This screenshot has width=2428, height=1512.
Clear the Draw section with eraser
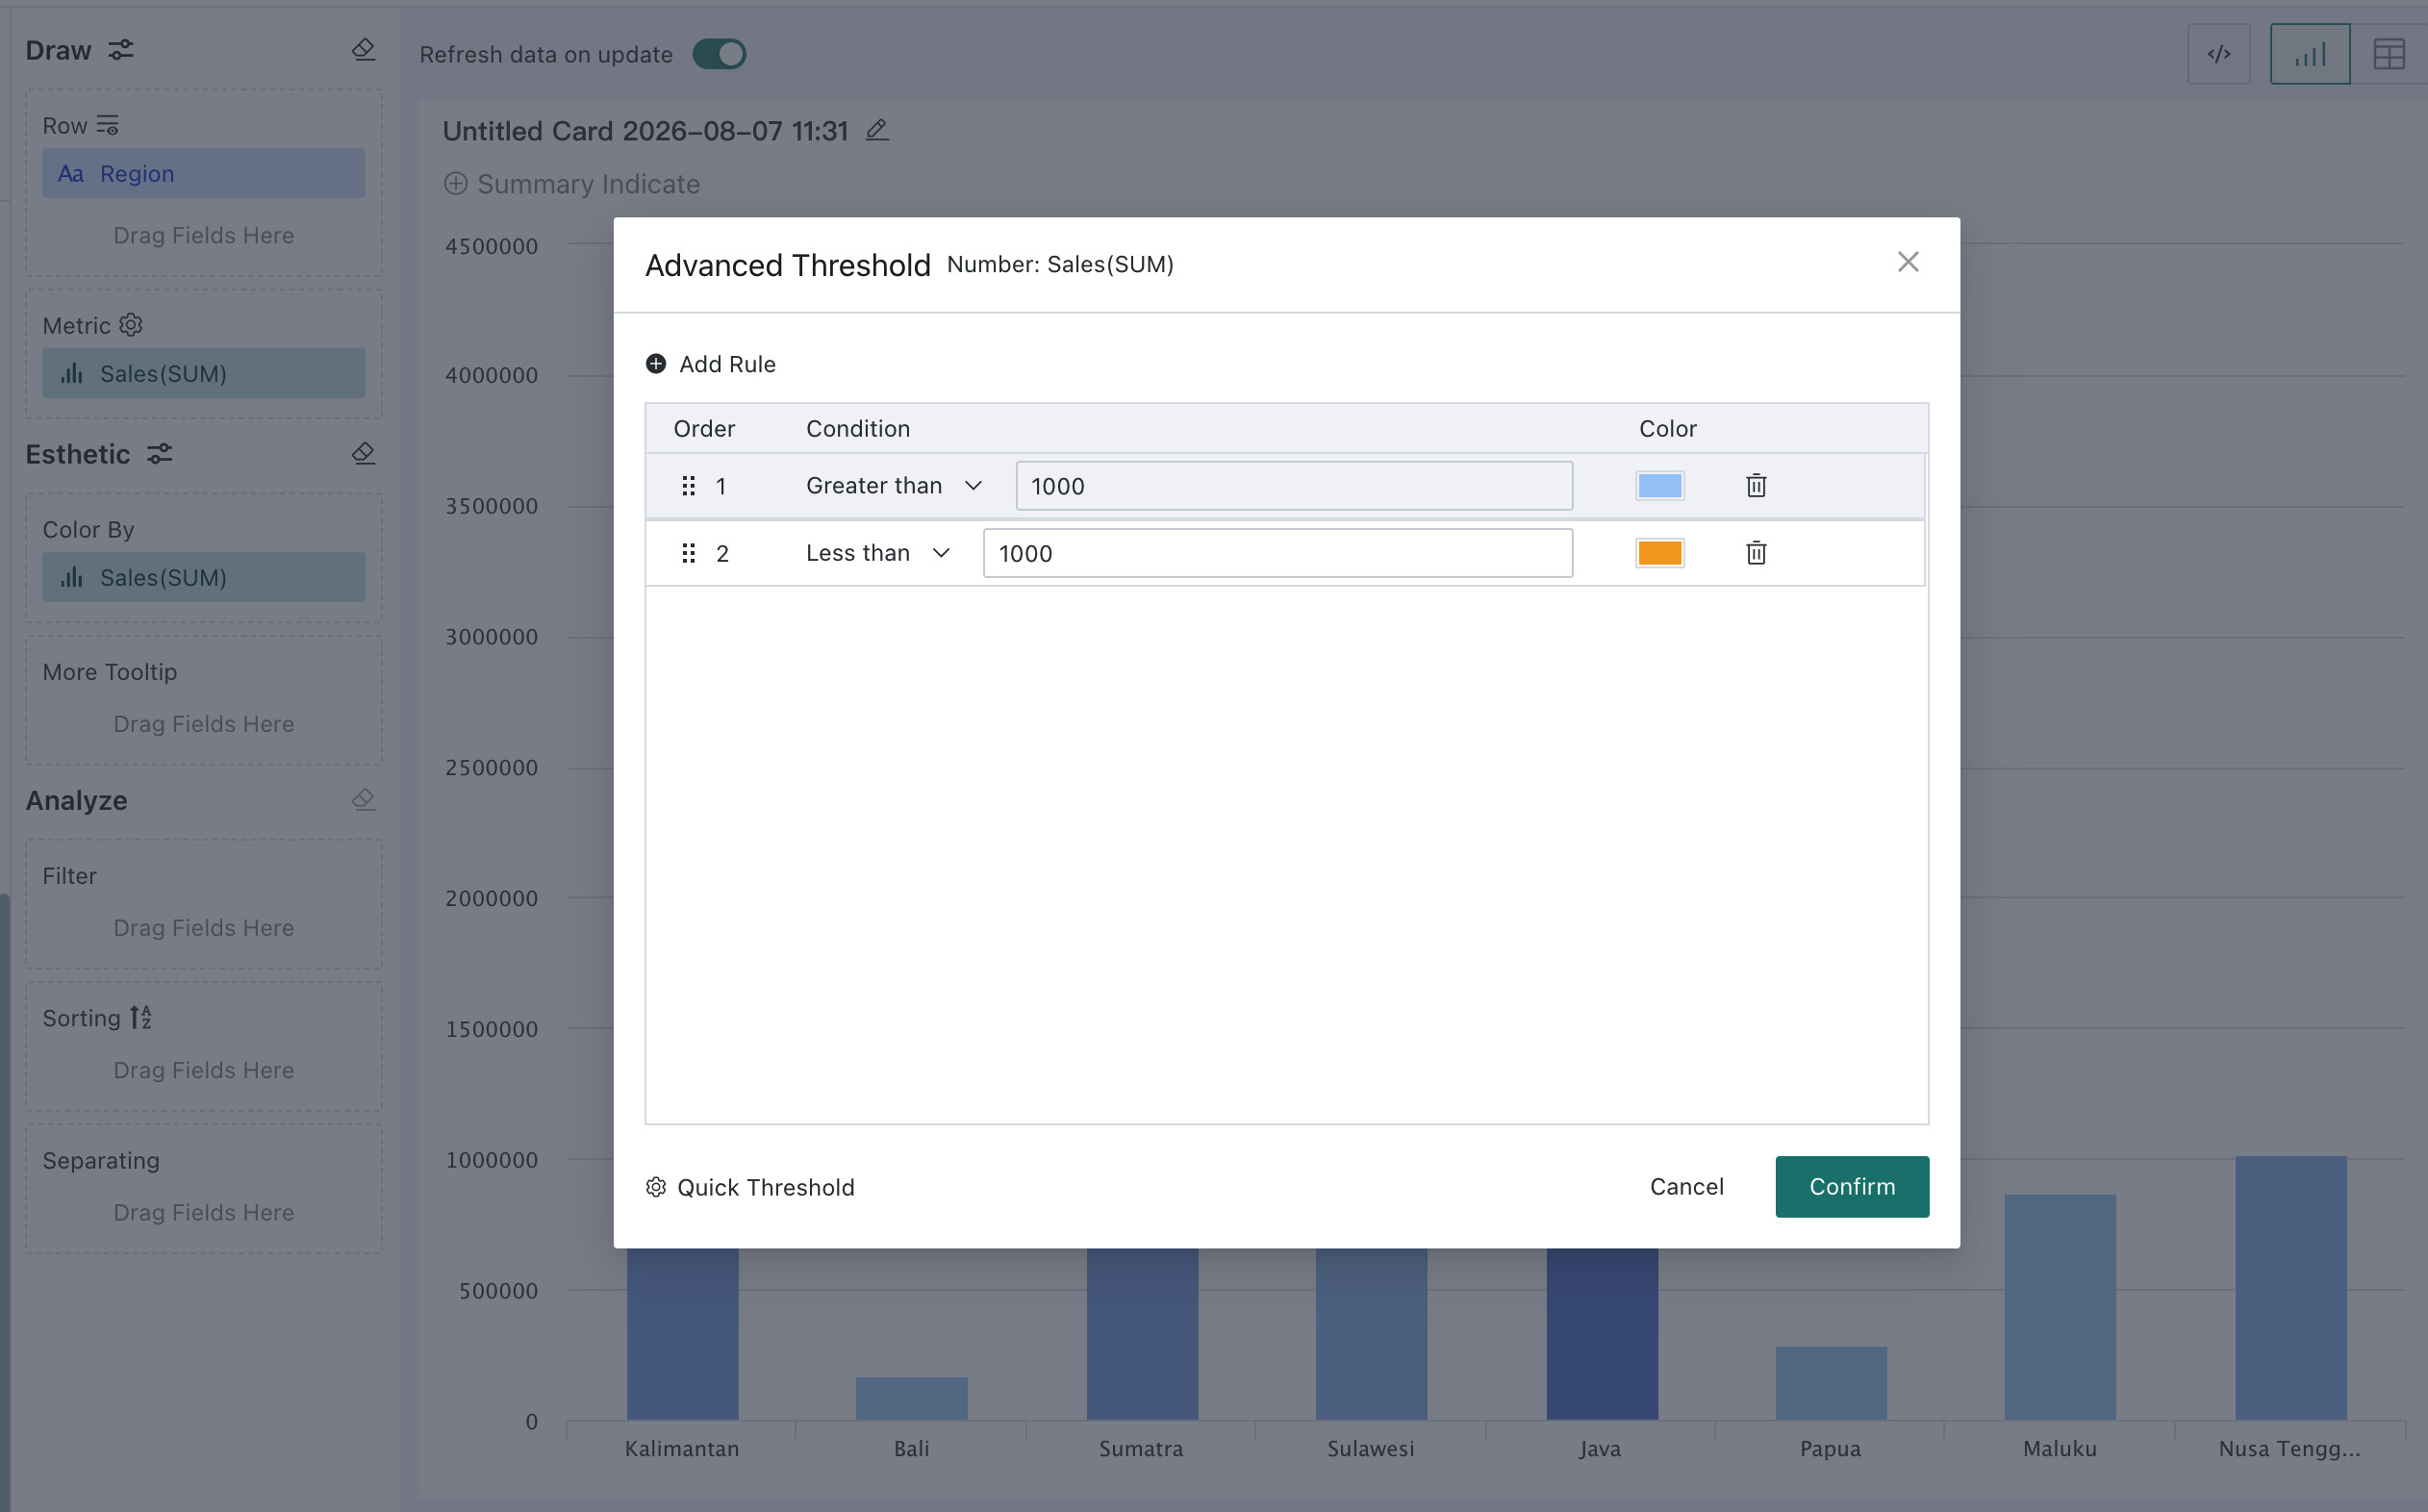click(x=364, y=50)
